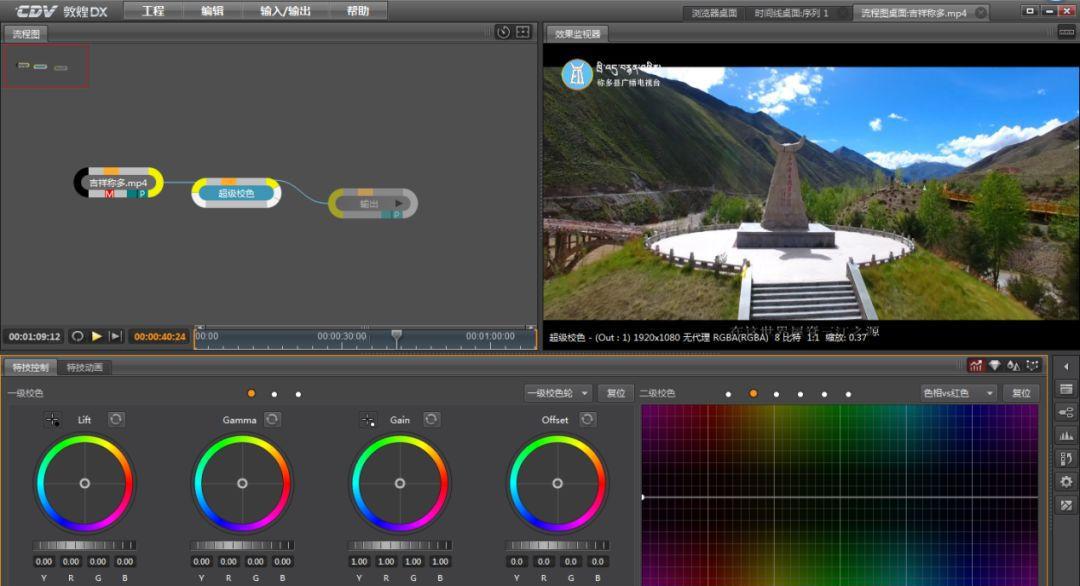1080x586 pixels.
Task: Open the 色相vs红色 dropdown
Action: coord(958,393)
